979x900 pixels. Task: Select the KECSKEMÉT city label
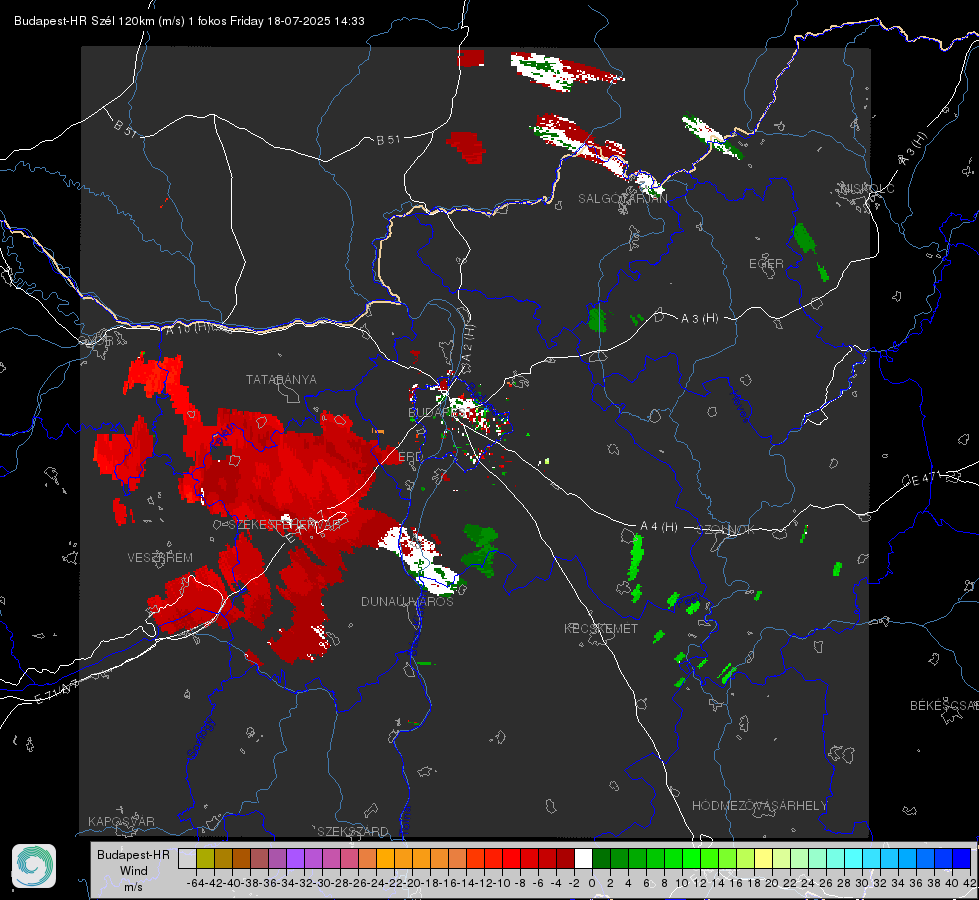(x=601, y=629)
